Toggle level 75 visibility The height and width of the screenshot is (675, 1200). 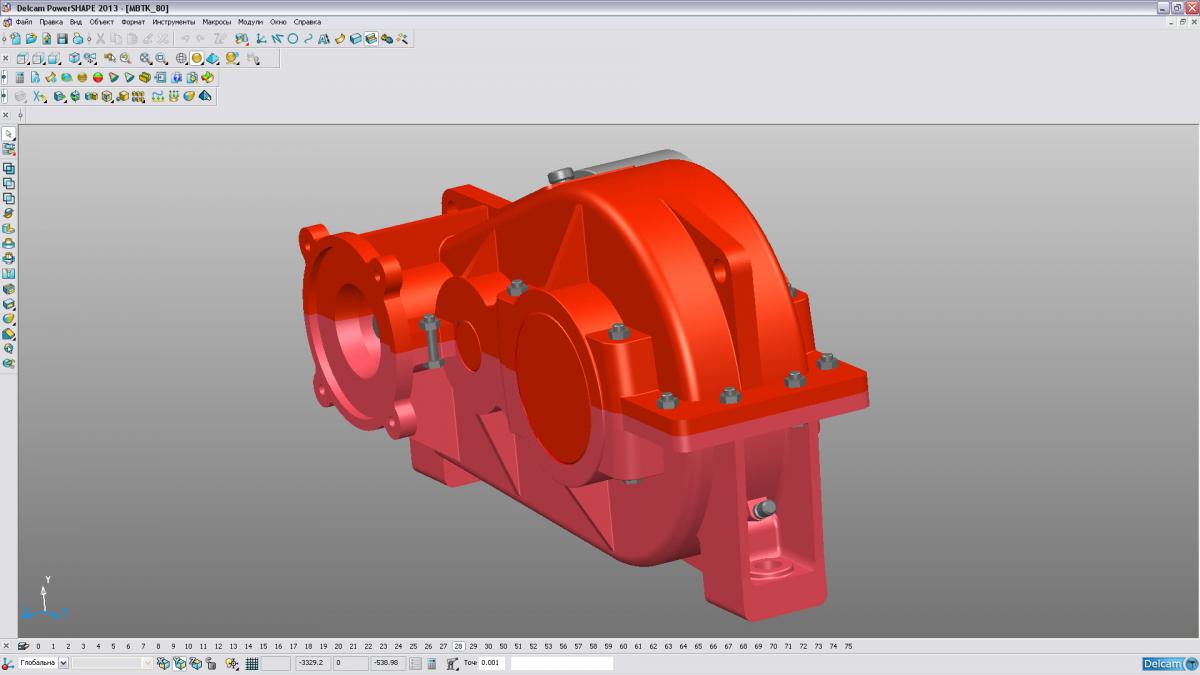pyautogui.click(x=848, y=646)
